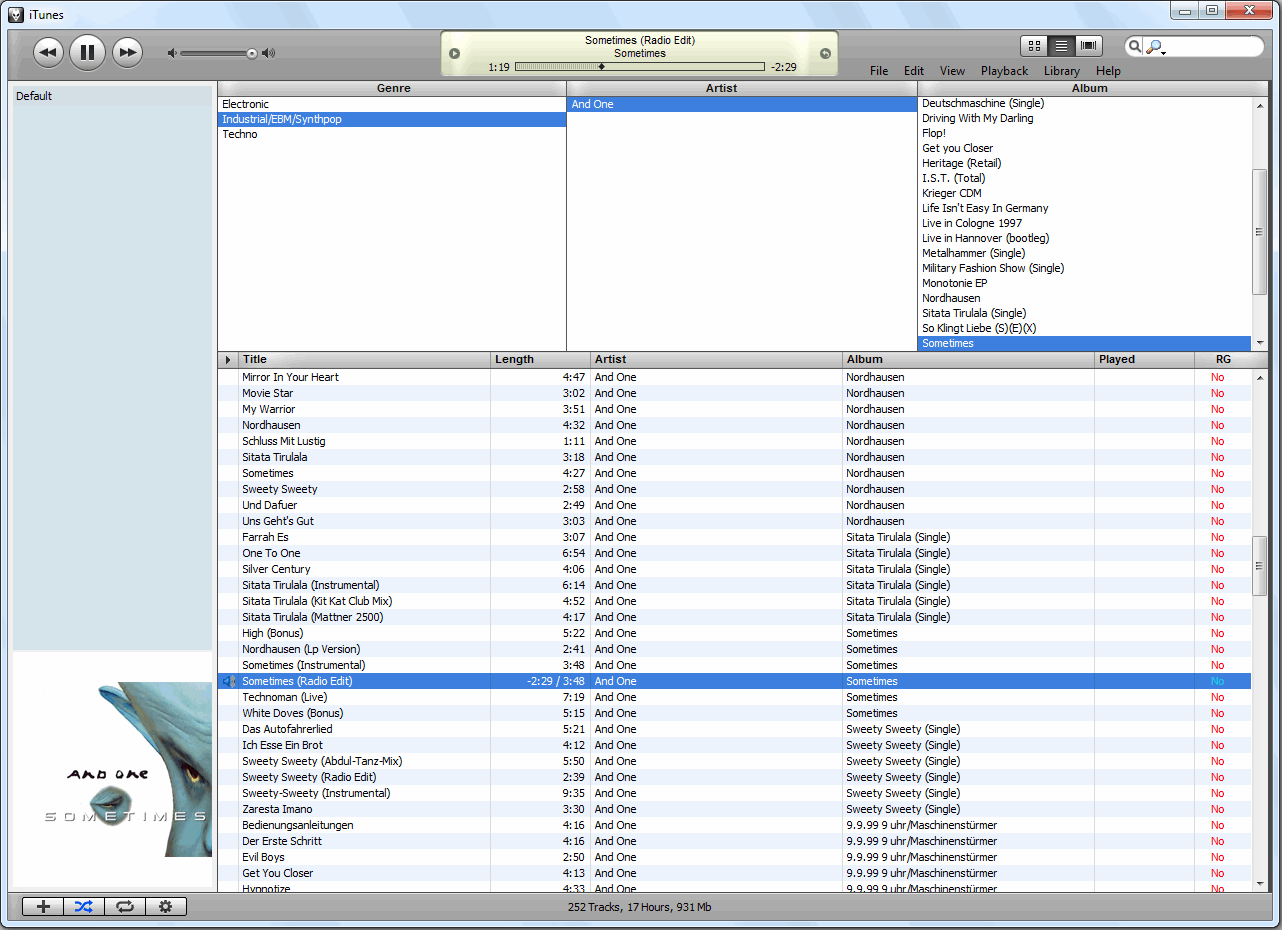Select track Das Autofahrerlied
This screenshot has width=1282, height=930.
click(735, 729)
